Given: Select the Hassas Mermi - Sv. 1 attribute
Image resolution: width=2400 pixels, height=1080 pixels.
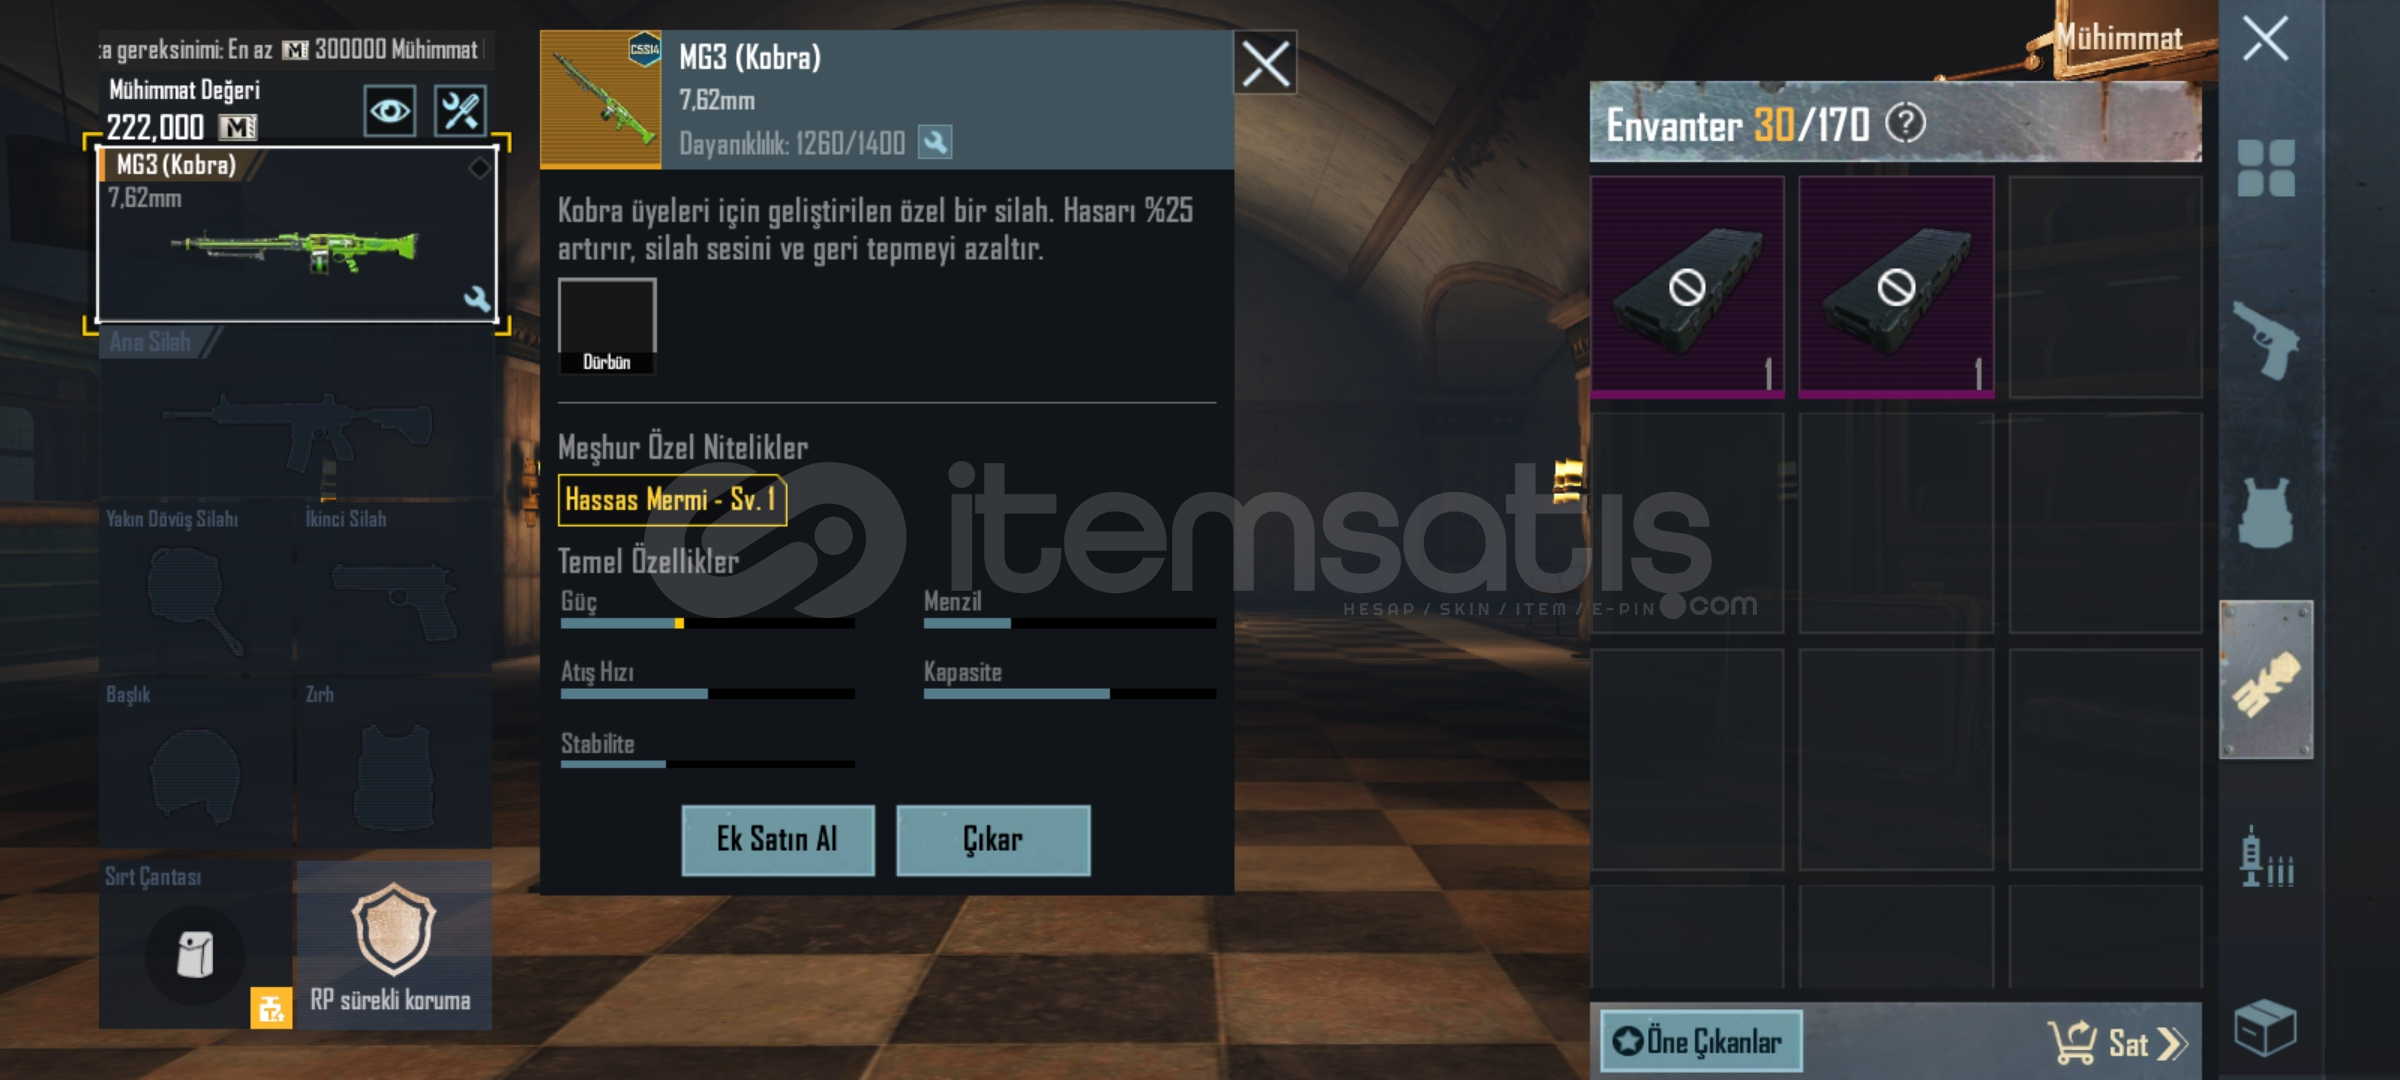Looking at the screenshot, I should click(x=672, y=500).
